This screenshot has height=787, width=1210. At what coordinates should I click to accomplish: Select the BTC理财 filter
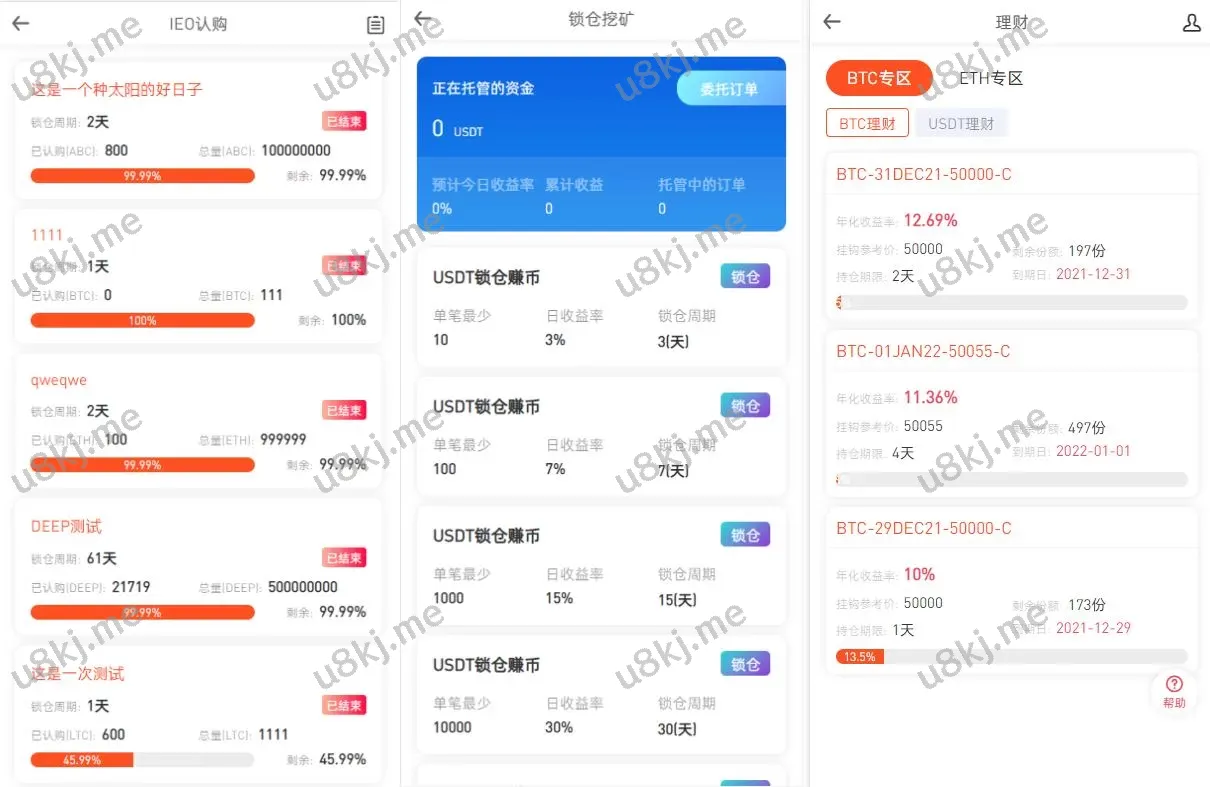pos(867,123)
